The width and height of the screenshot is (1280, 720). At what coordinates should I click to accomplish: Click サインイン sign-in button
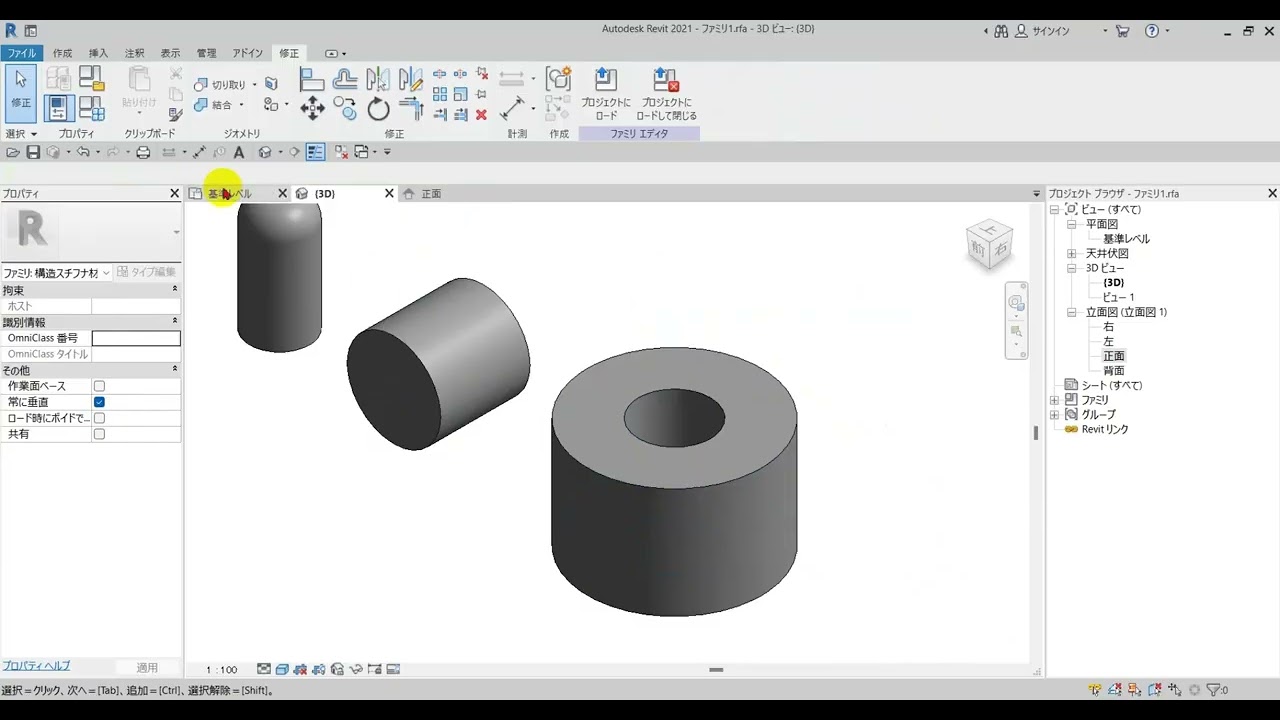[1042, 31]
